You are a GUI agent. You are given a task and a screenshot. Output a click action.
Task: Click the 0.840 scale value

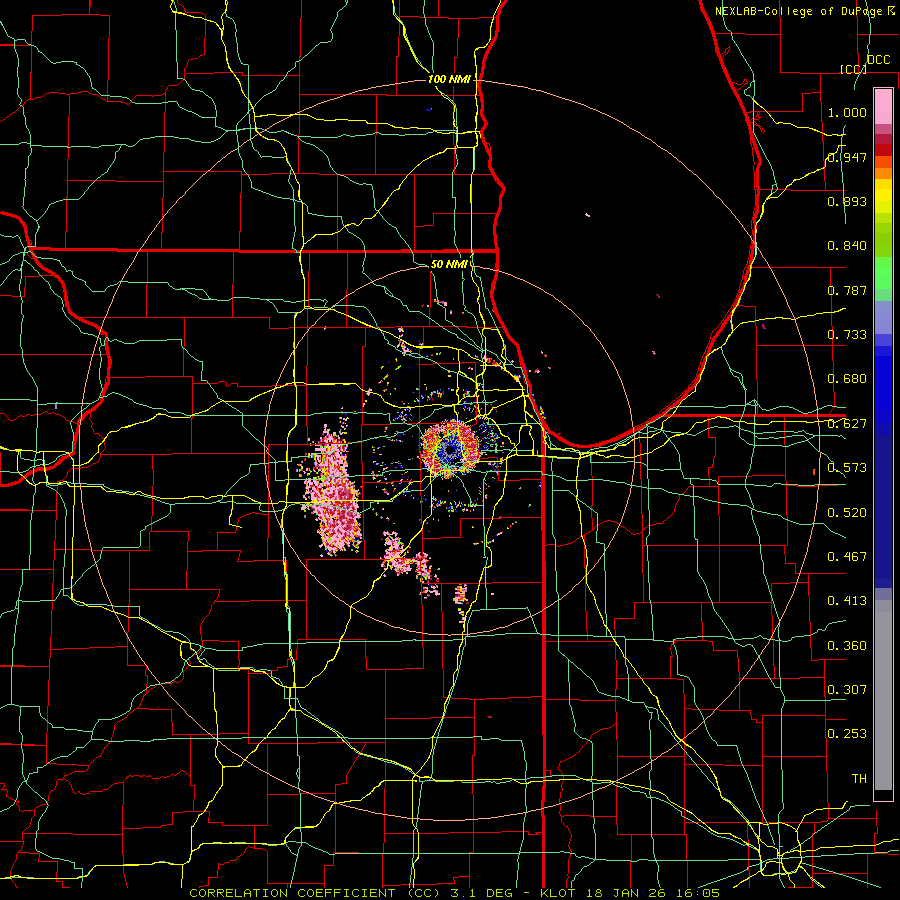847,246
